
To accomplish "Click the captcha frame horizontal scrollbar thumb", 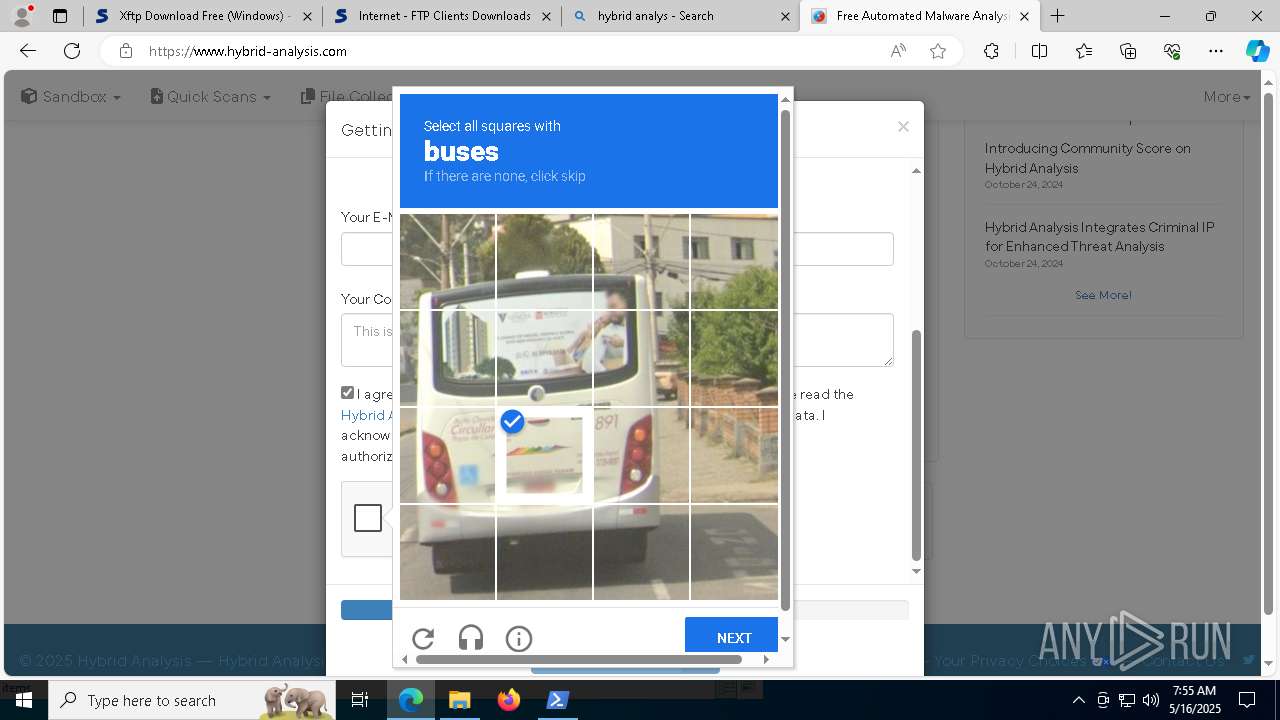I will (x=579, y=659).
